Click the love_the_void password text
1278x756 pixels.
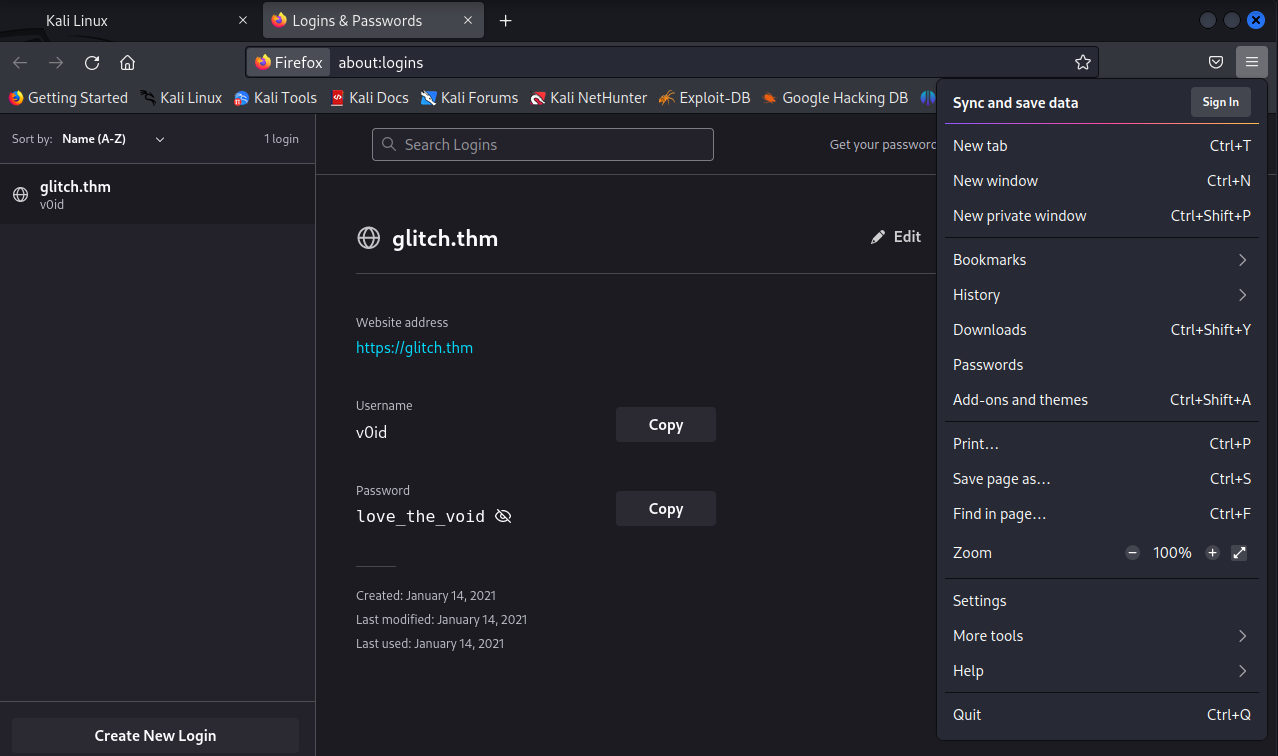click(420, 516)
